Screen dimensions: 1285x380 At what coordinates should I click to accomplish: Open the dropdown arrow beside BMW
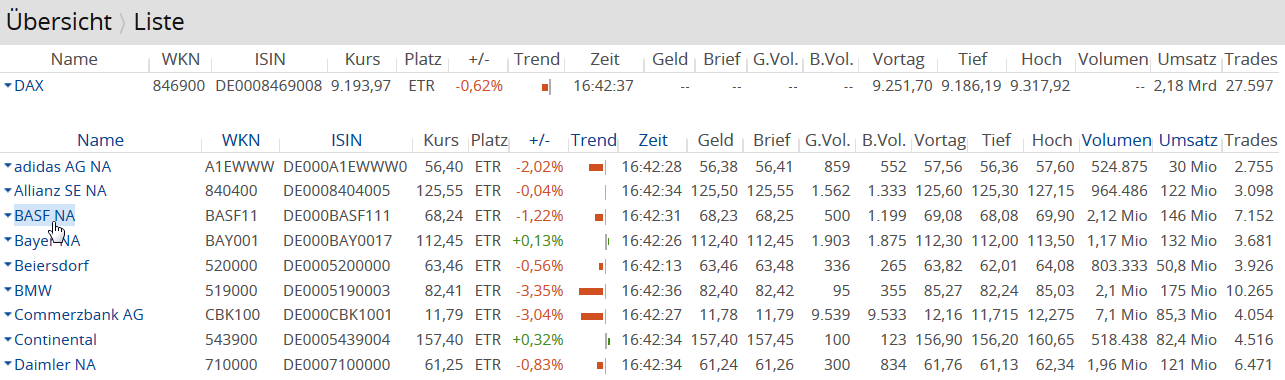(x=8, y=291)
